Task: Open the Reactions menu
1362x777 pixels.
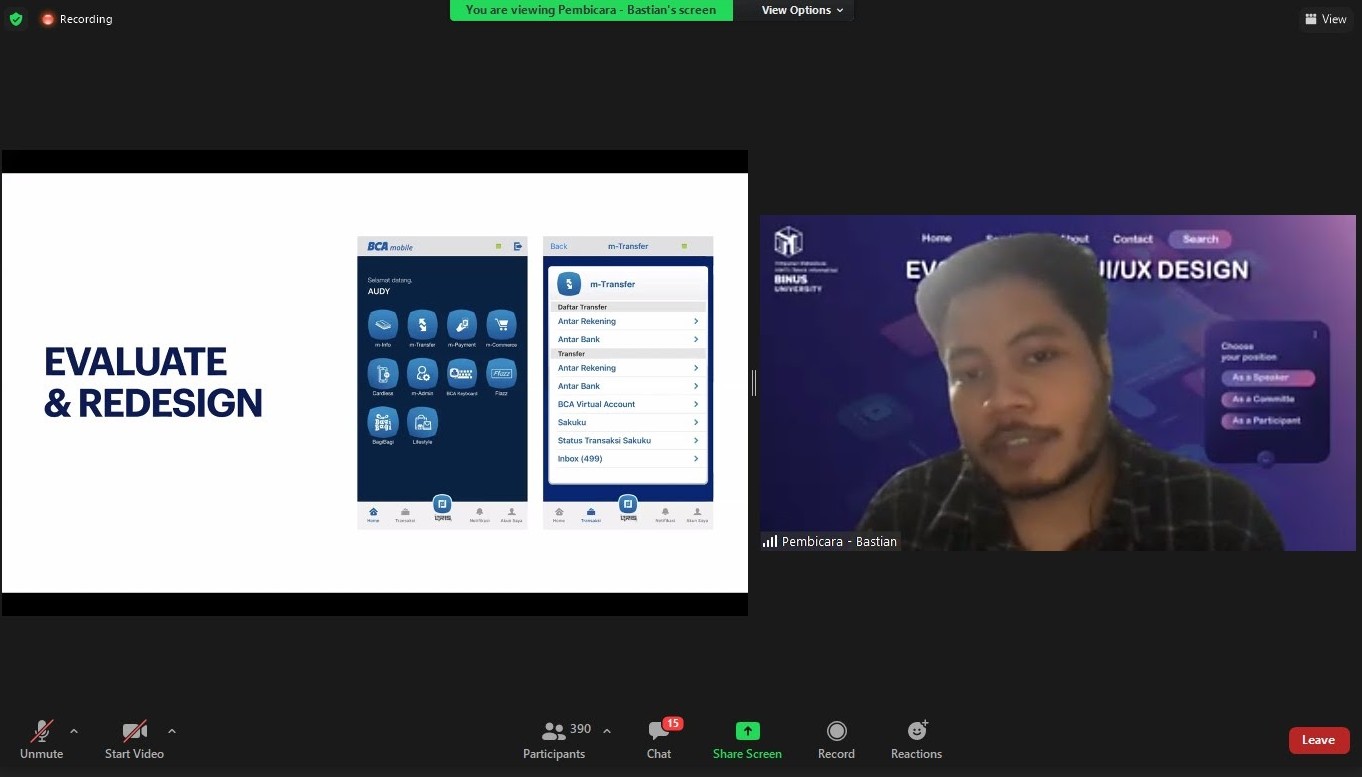Action: pyautogui.click(x=916, y=740)
